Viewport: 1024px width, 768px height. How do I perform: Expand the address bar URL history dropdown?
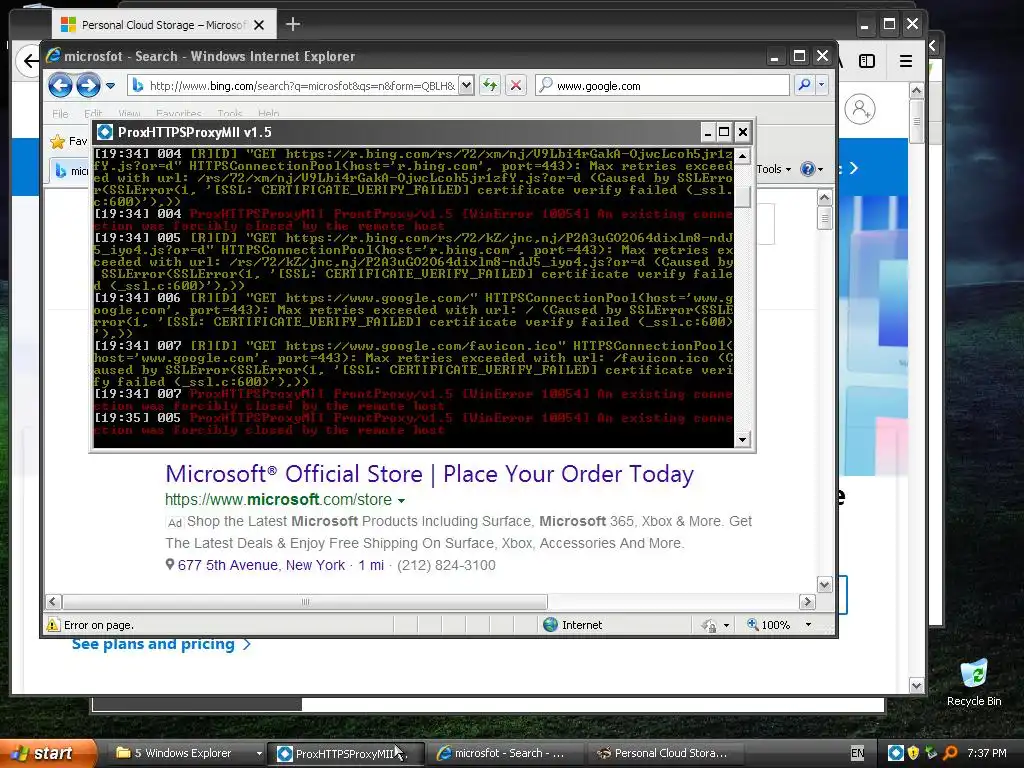coord(466,85)
